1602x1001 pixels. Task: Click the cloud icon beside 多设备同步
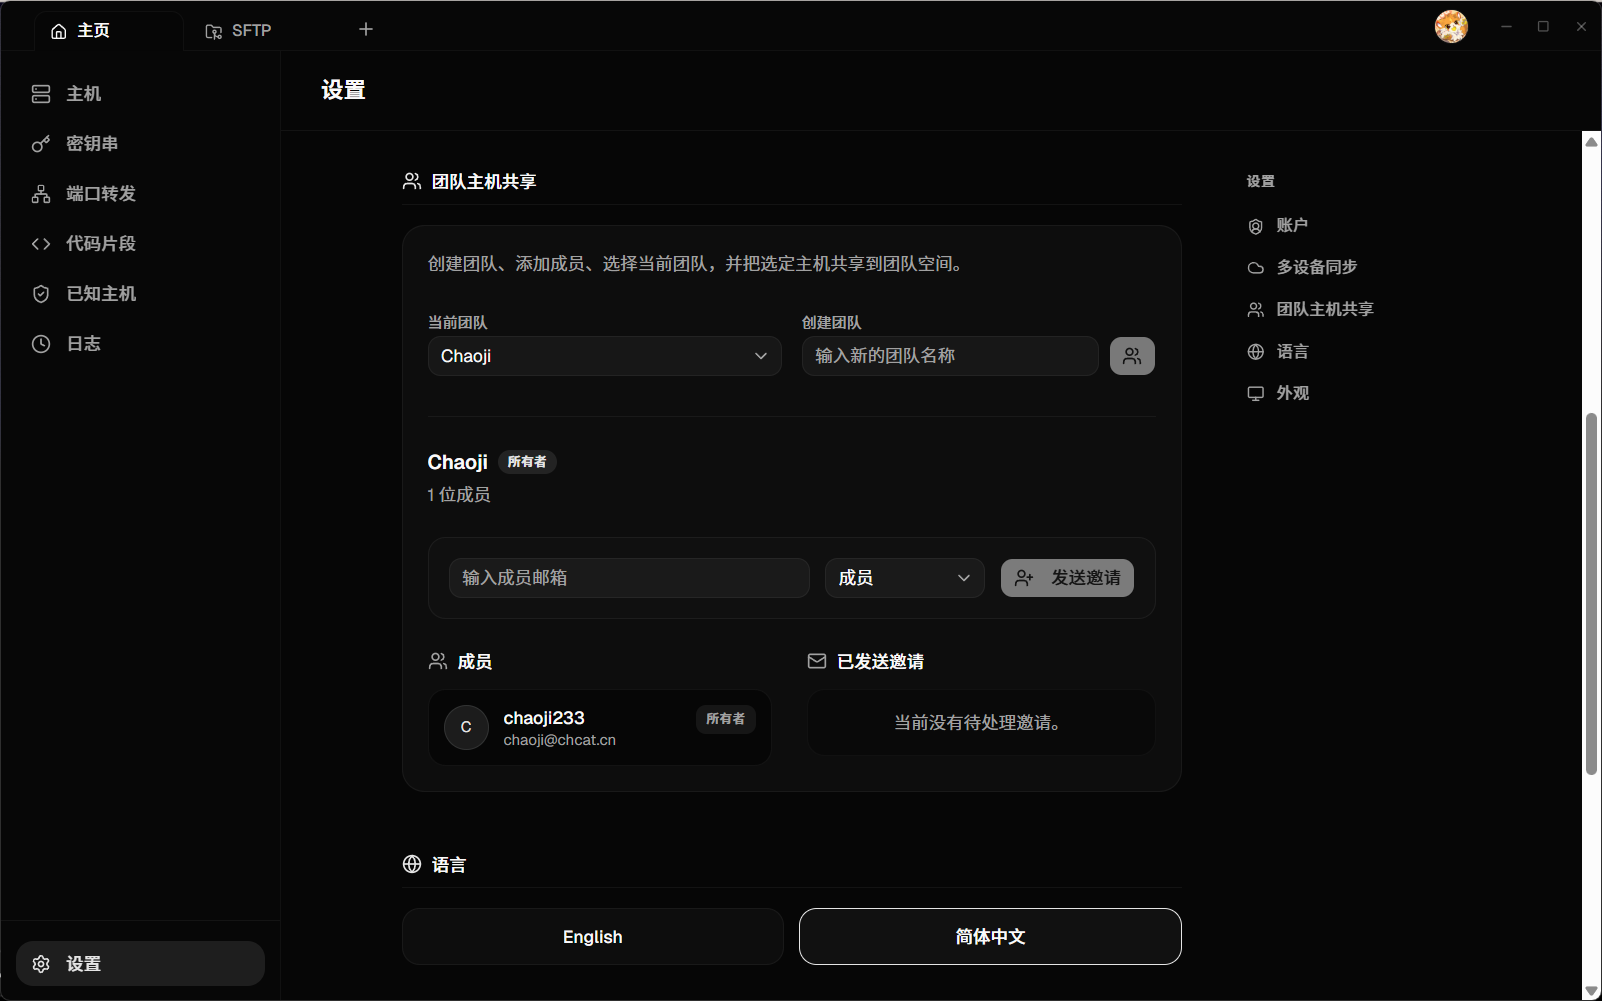point(1256,268)
